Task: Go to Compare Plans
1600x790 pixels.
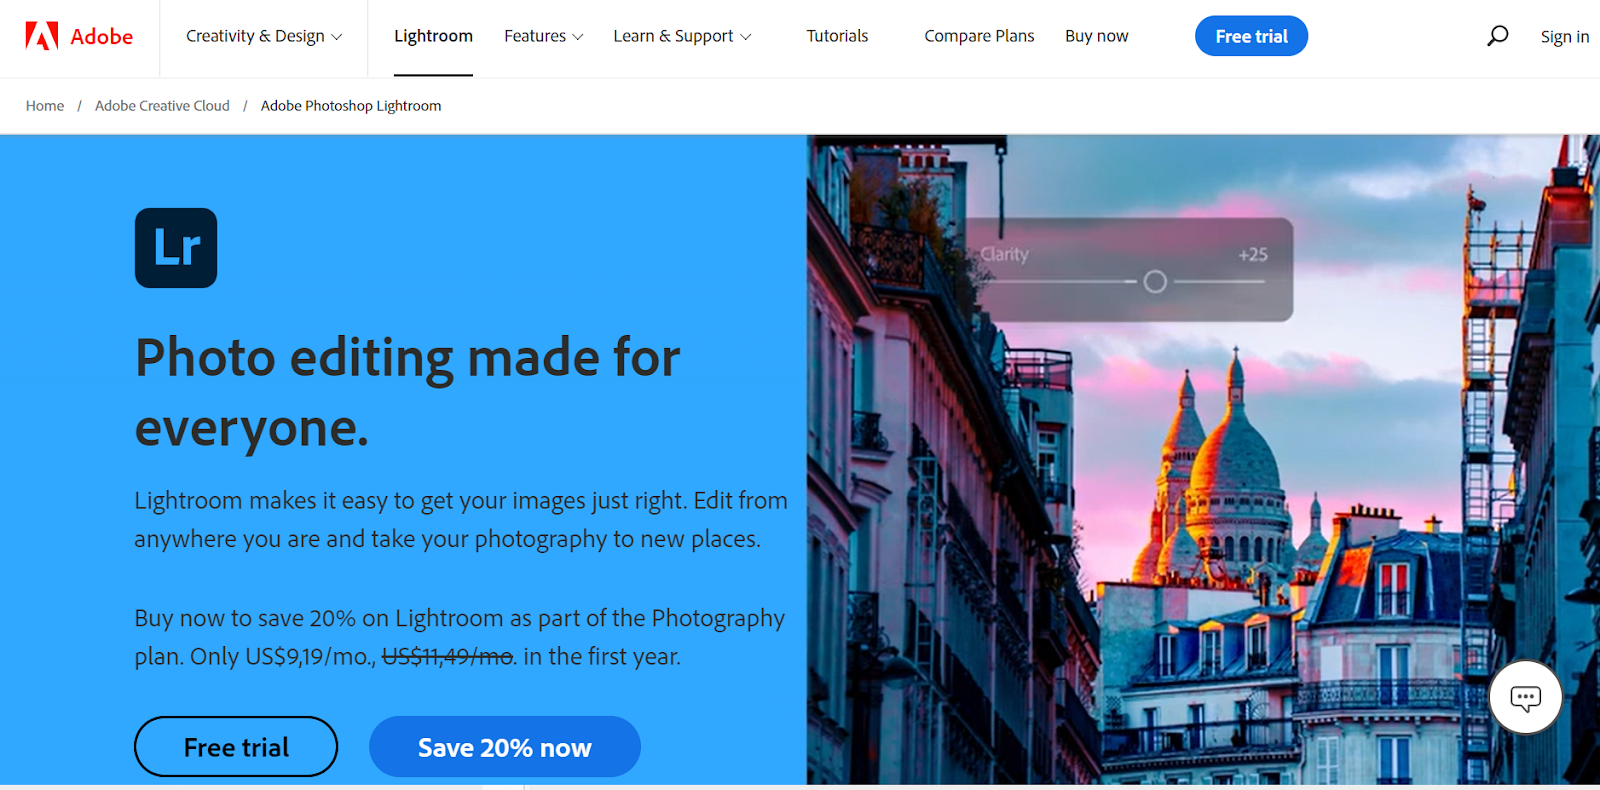Action: point(979,36)
